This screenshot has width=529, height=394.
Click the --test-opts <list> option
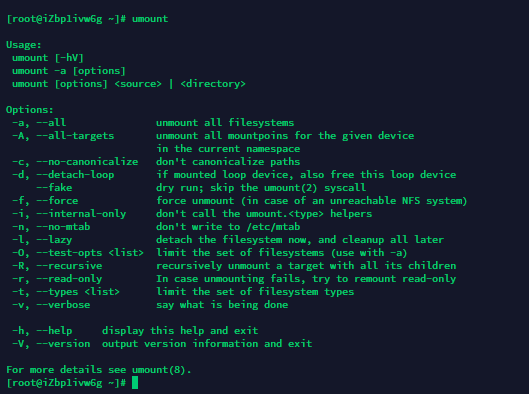pos(90,253)
